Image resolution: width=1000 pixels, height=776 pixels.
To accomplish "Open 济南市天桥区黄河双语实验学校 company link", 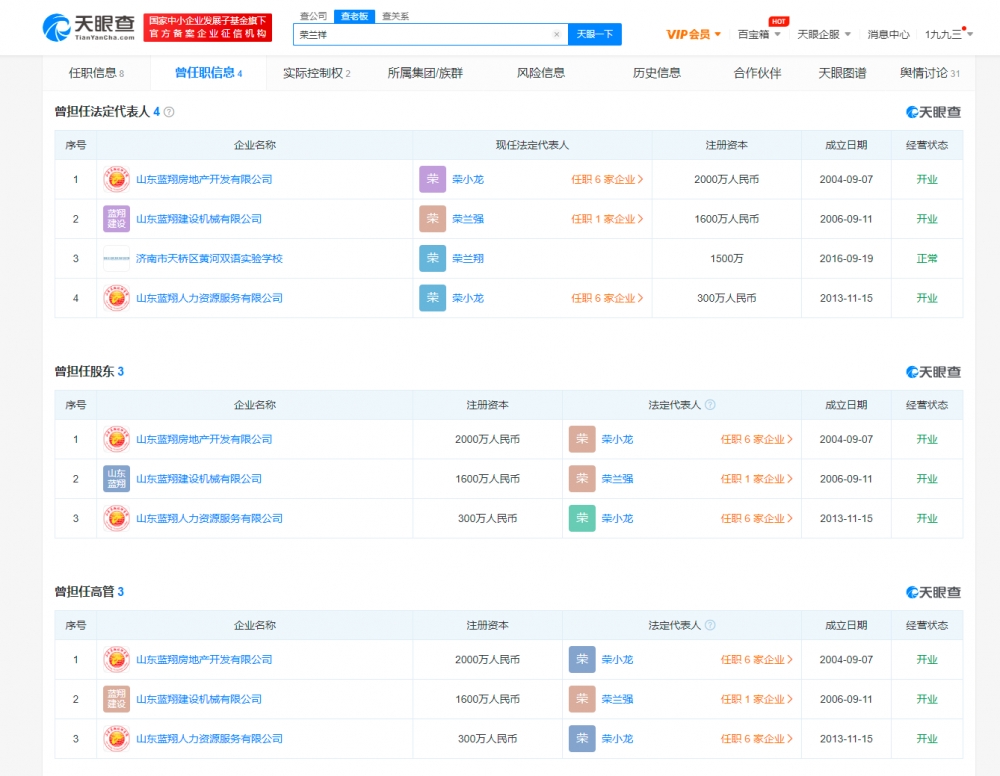I will 209,258.
